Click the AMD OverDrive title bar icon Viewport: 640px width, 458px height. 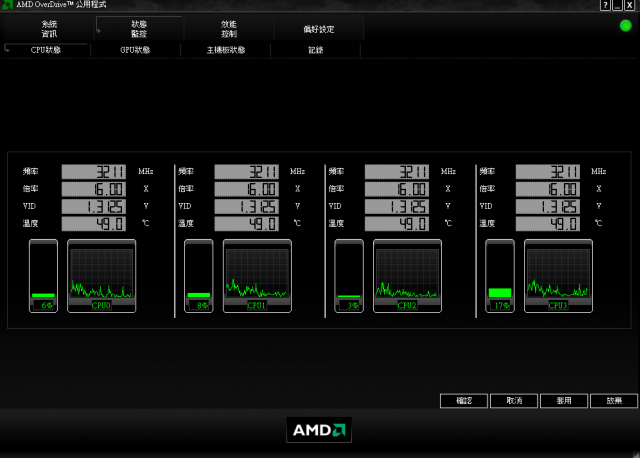tap(7, 5)
